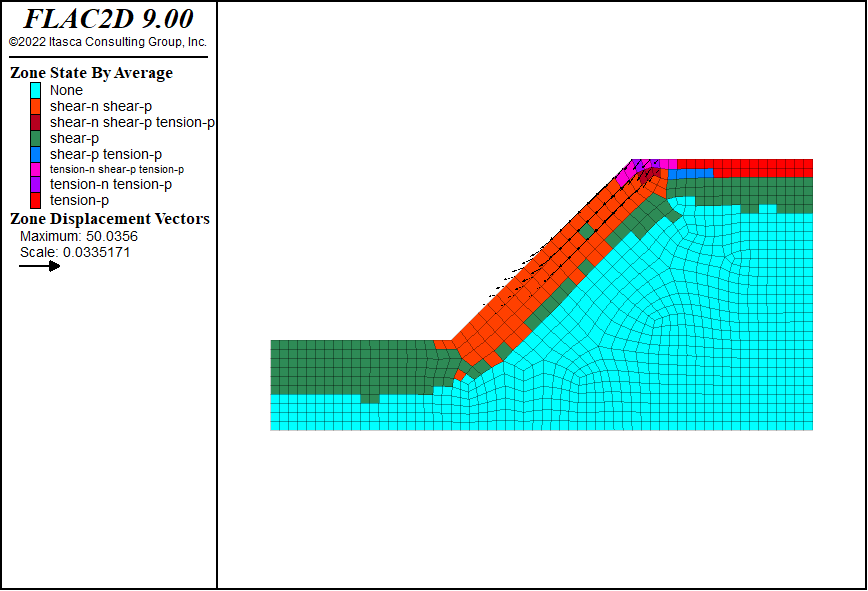Click the red tension-p legend swatch
Screen dimensions: 868x591
35,200
